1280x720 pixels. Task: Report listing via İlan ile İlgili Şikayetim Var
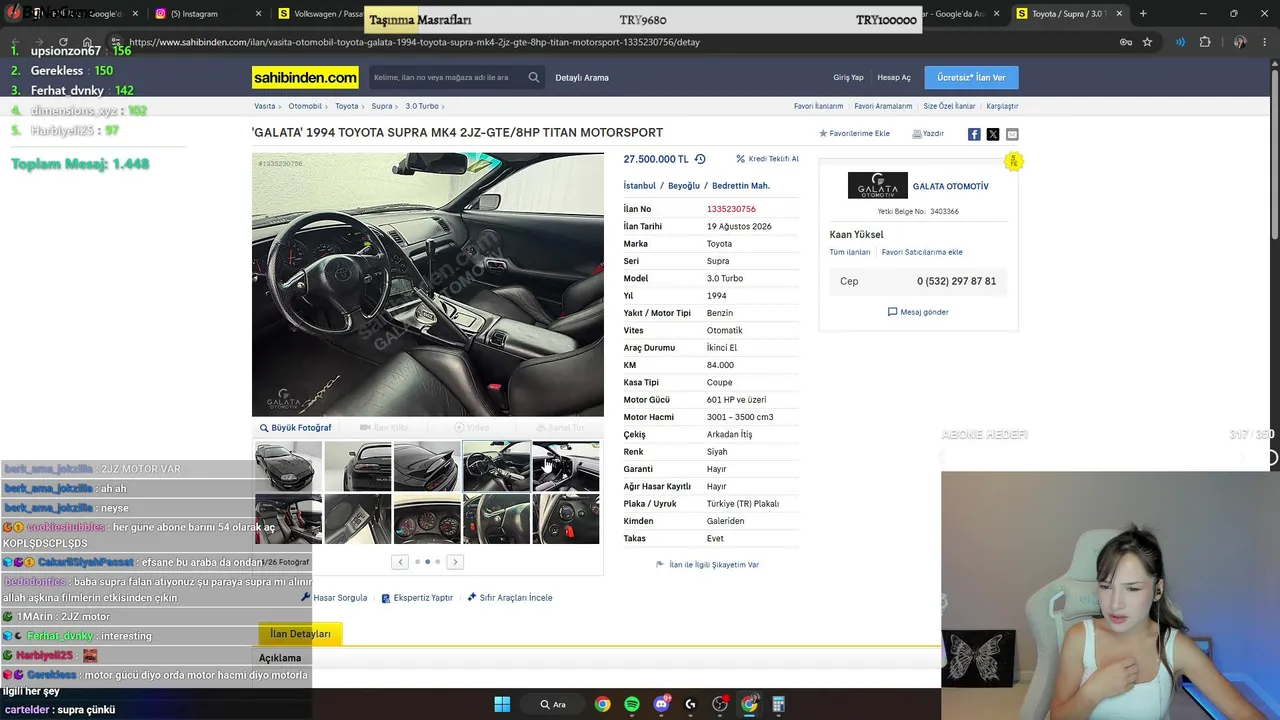pos(707,565)
